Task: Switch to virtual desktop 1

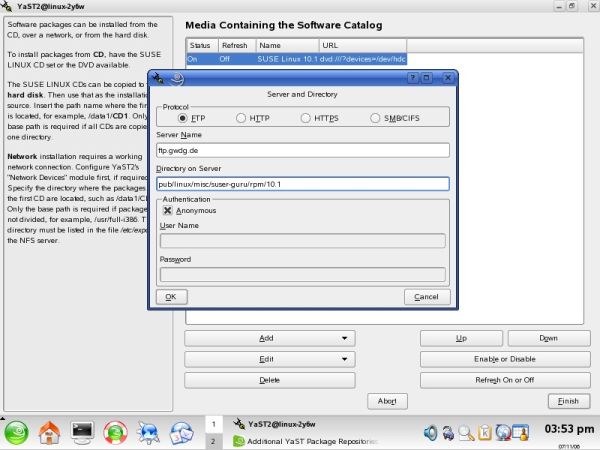Action: 214,424
